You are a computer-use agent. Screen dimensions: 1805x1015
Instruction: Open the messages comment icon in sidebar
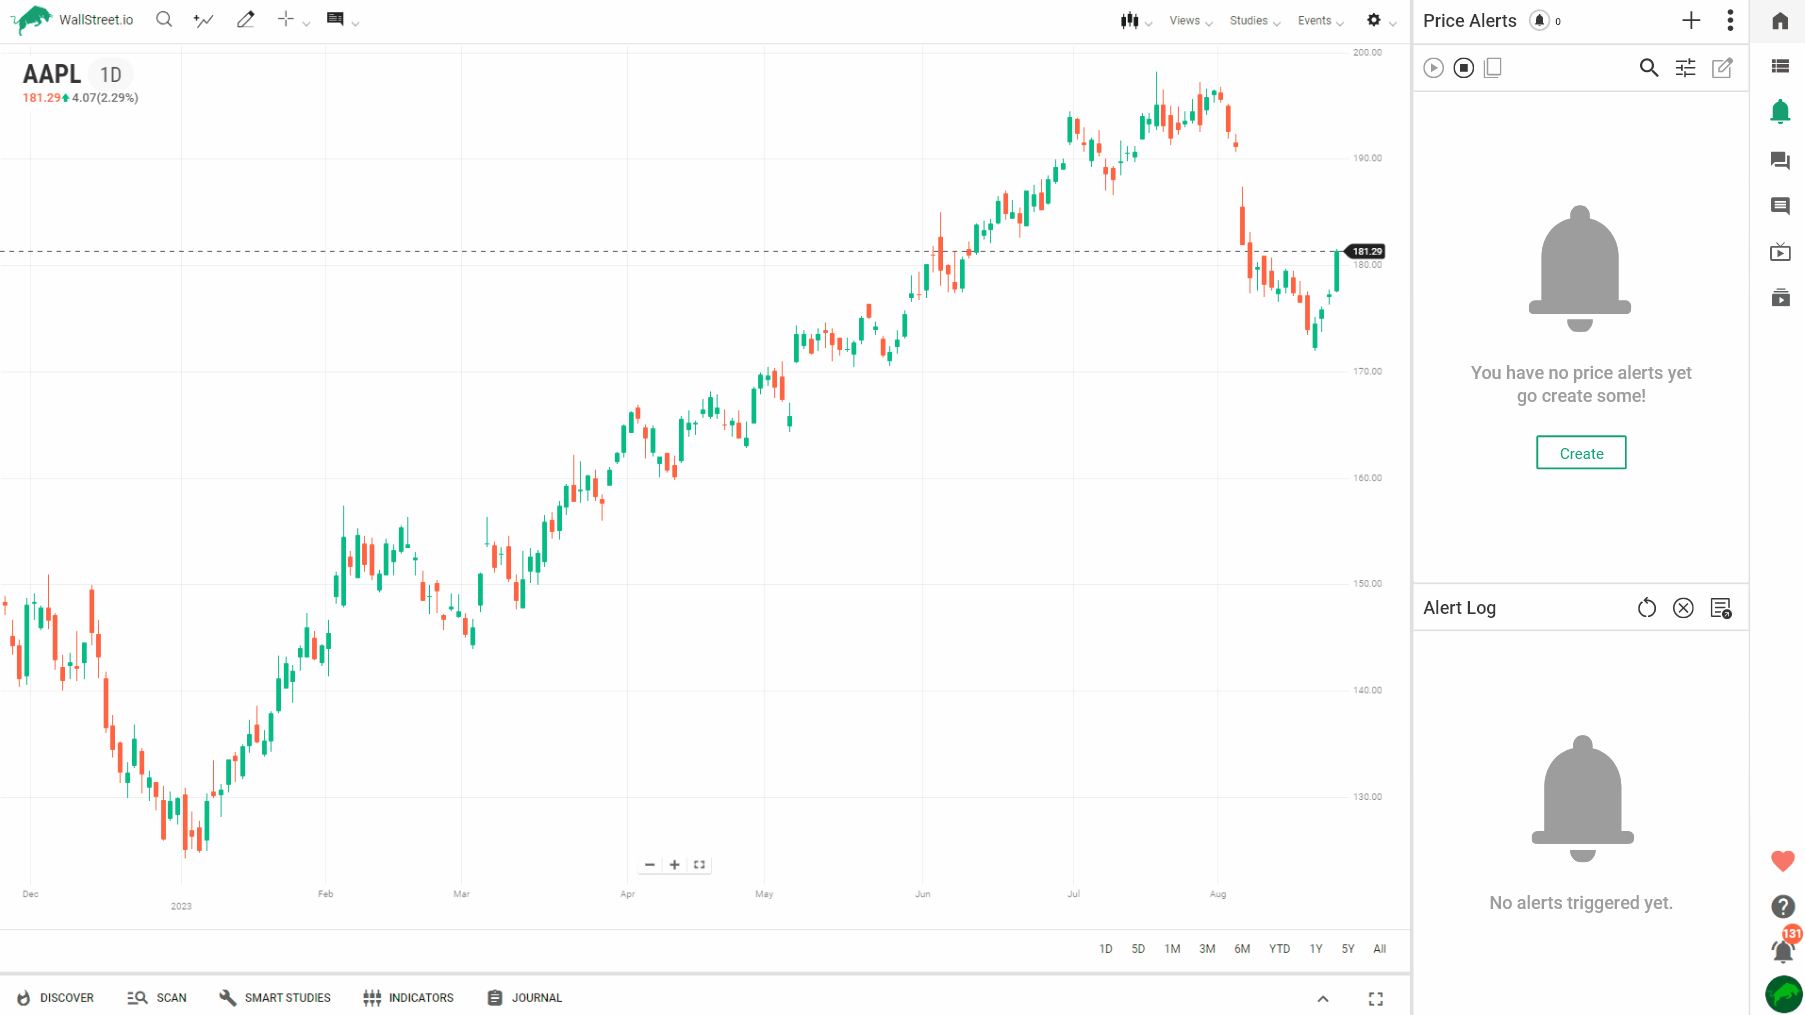1780,206
